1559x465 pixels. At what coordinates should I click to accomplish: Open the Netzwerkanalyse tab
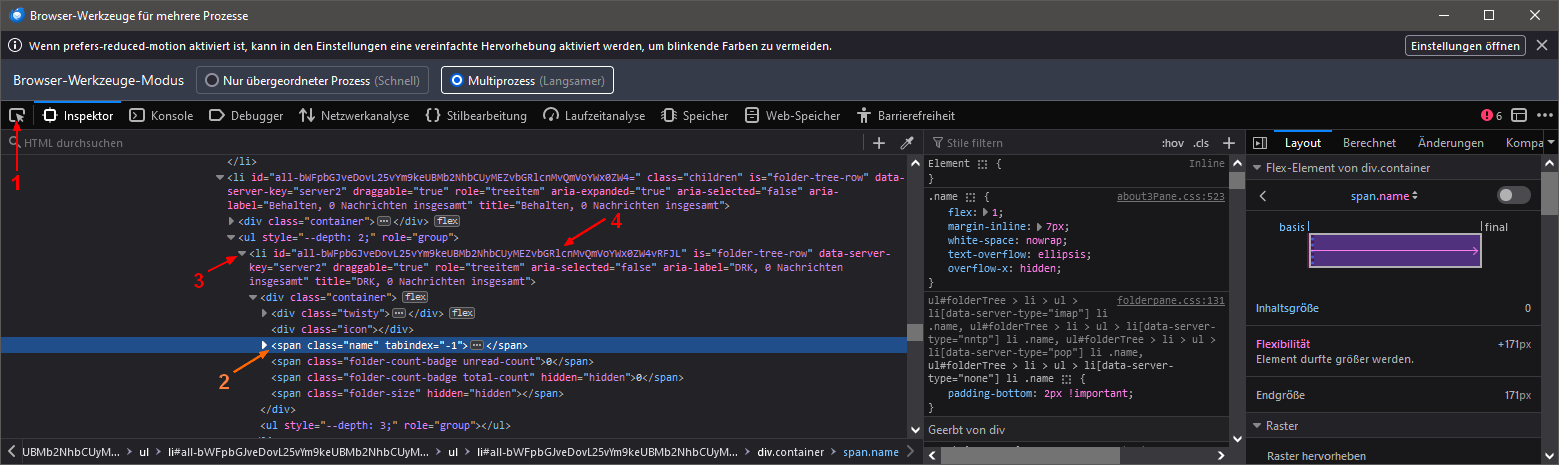click(354, 116)
